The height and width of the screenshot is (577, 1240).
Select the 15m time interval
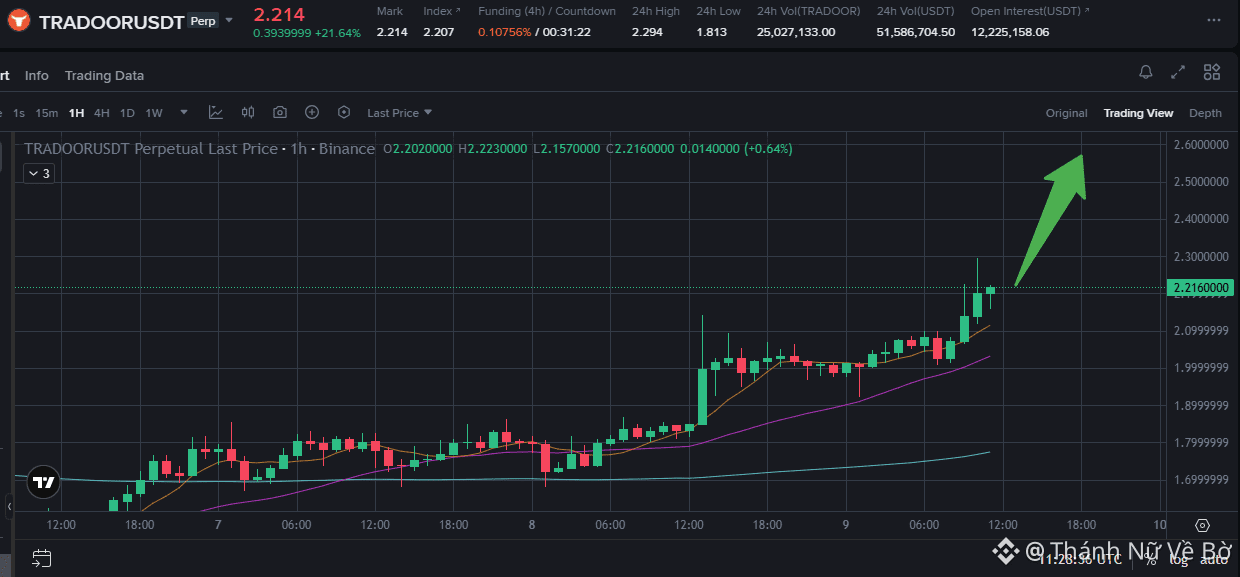(x=47, y=113)
